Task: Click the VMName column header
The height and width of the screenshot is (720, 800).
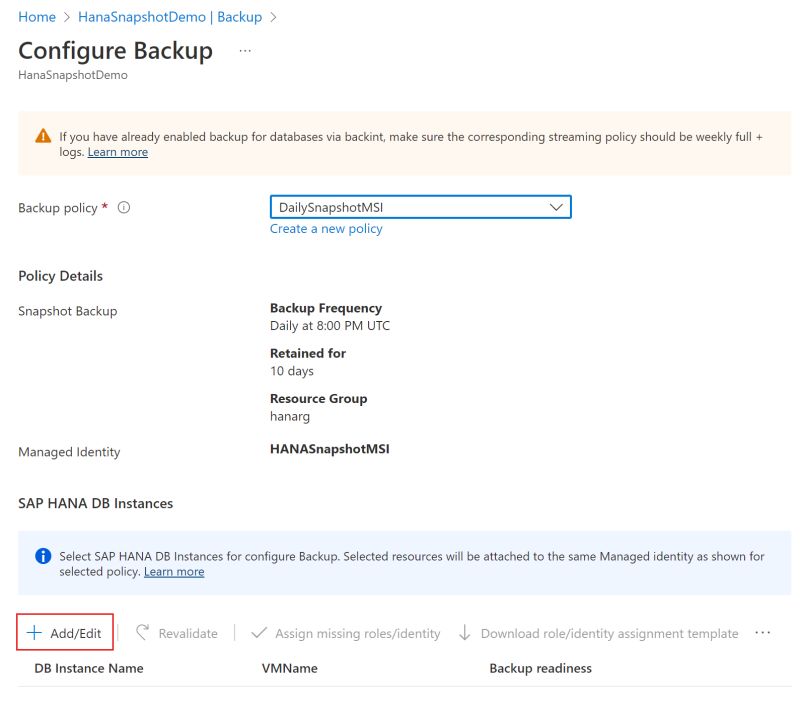Action: click(290, 668)
